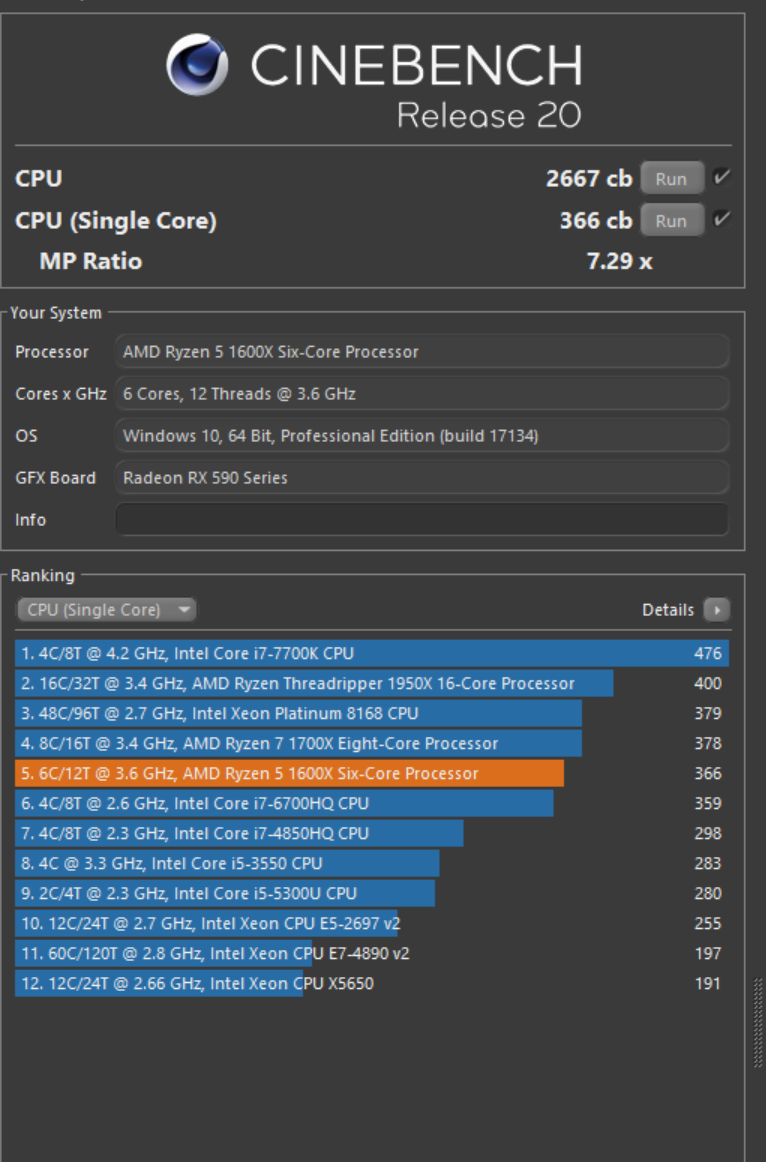Viewport: 766px width, 1162px height.
Task: Click the OS field showing Windows 10
Action: pyautogui.click(x=420, y=436)
